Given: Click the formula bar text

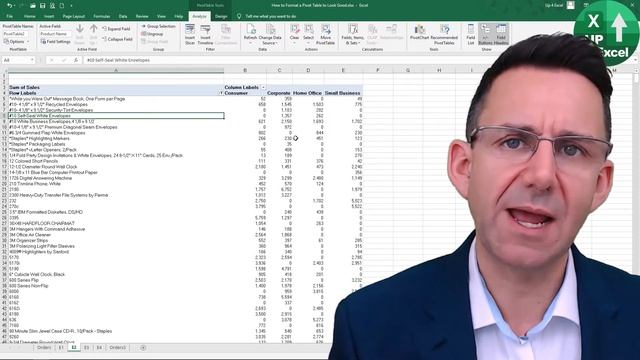Looking at the screenshot, I should click(118, 60).
